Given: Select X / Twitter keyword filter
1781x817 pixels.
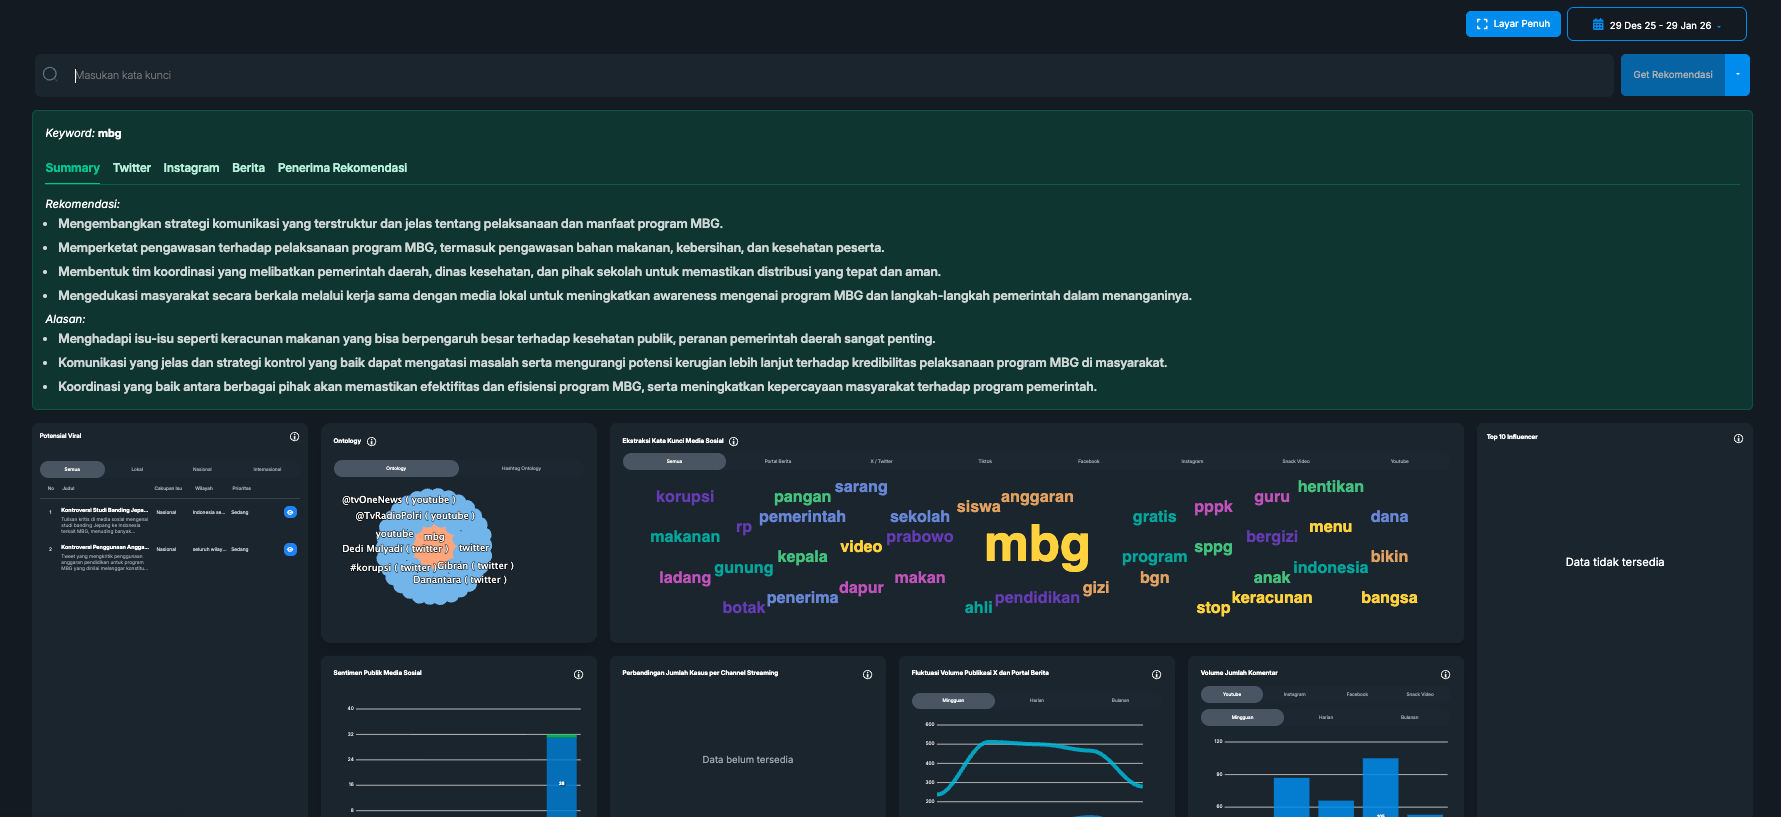Looking at the screenshot, I should pos(881,461).
